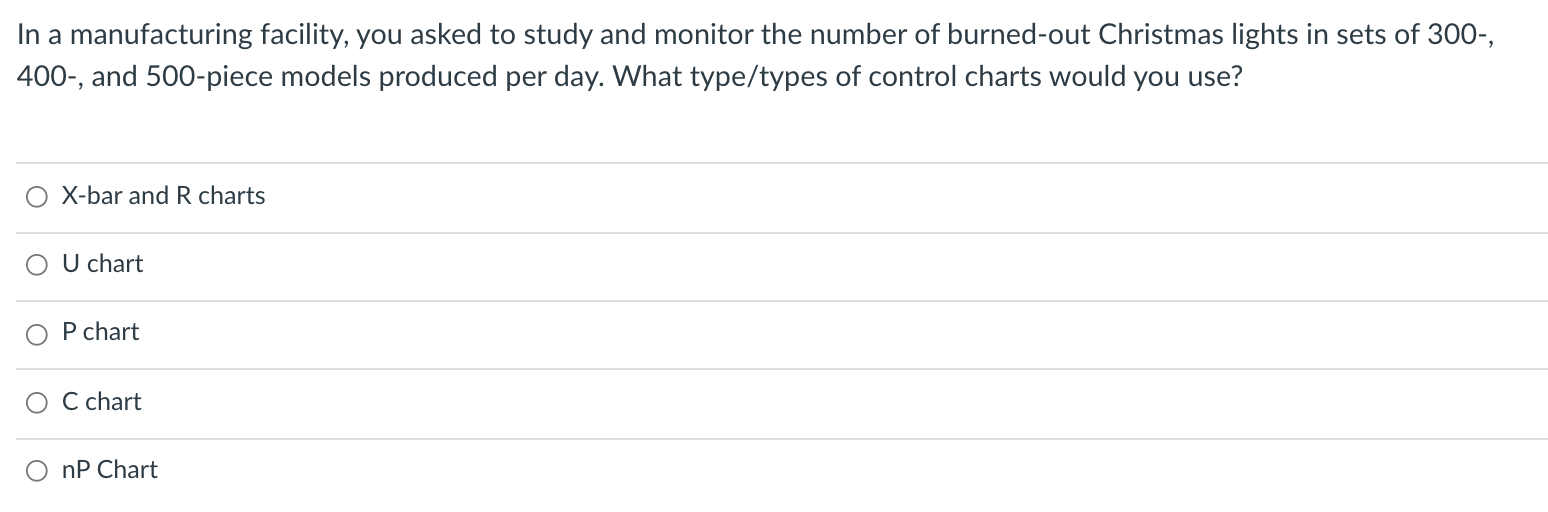Mark the C chart radio button
Viewport: 1548px width, 512px height.
pyautogui.click(x=37, y=403)
